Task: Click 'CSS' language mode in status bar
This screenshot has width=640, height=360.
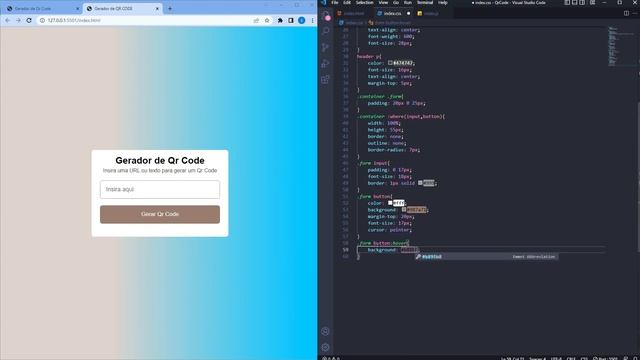Action: point(584,358)
